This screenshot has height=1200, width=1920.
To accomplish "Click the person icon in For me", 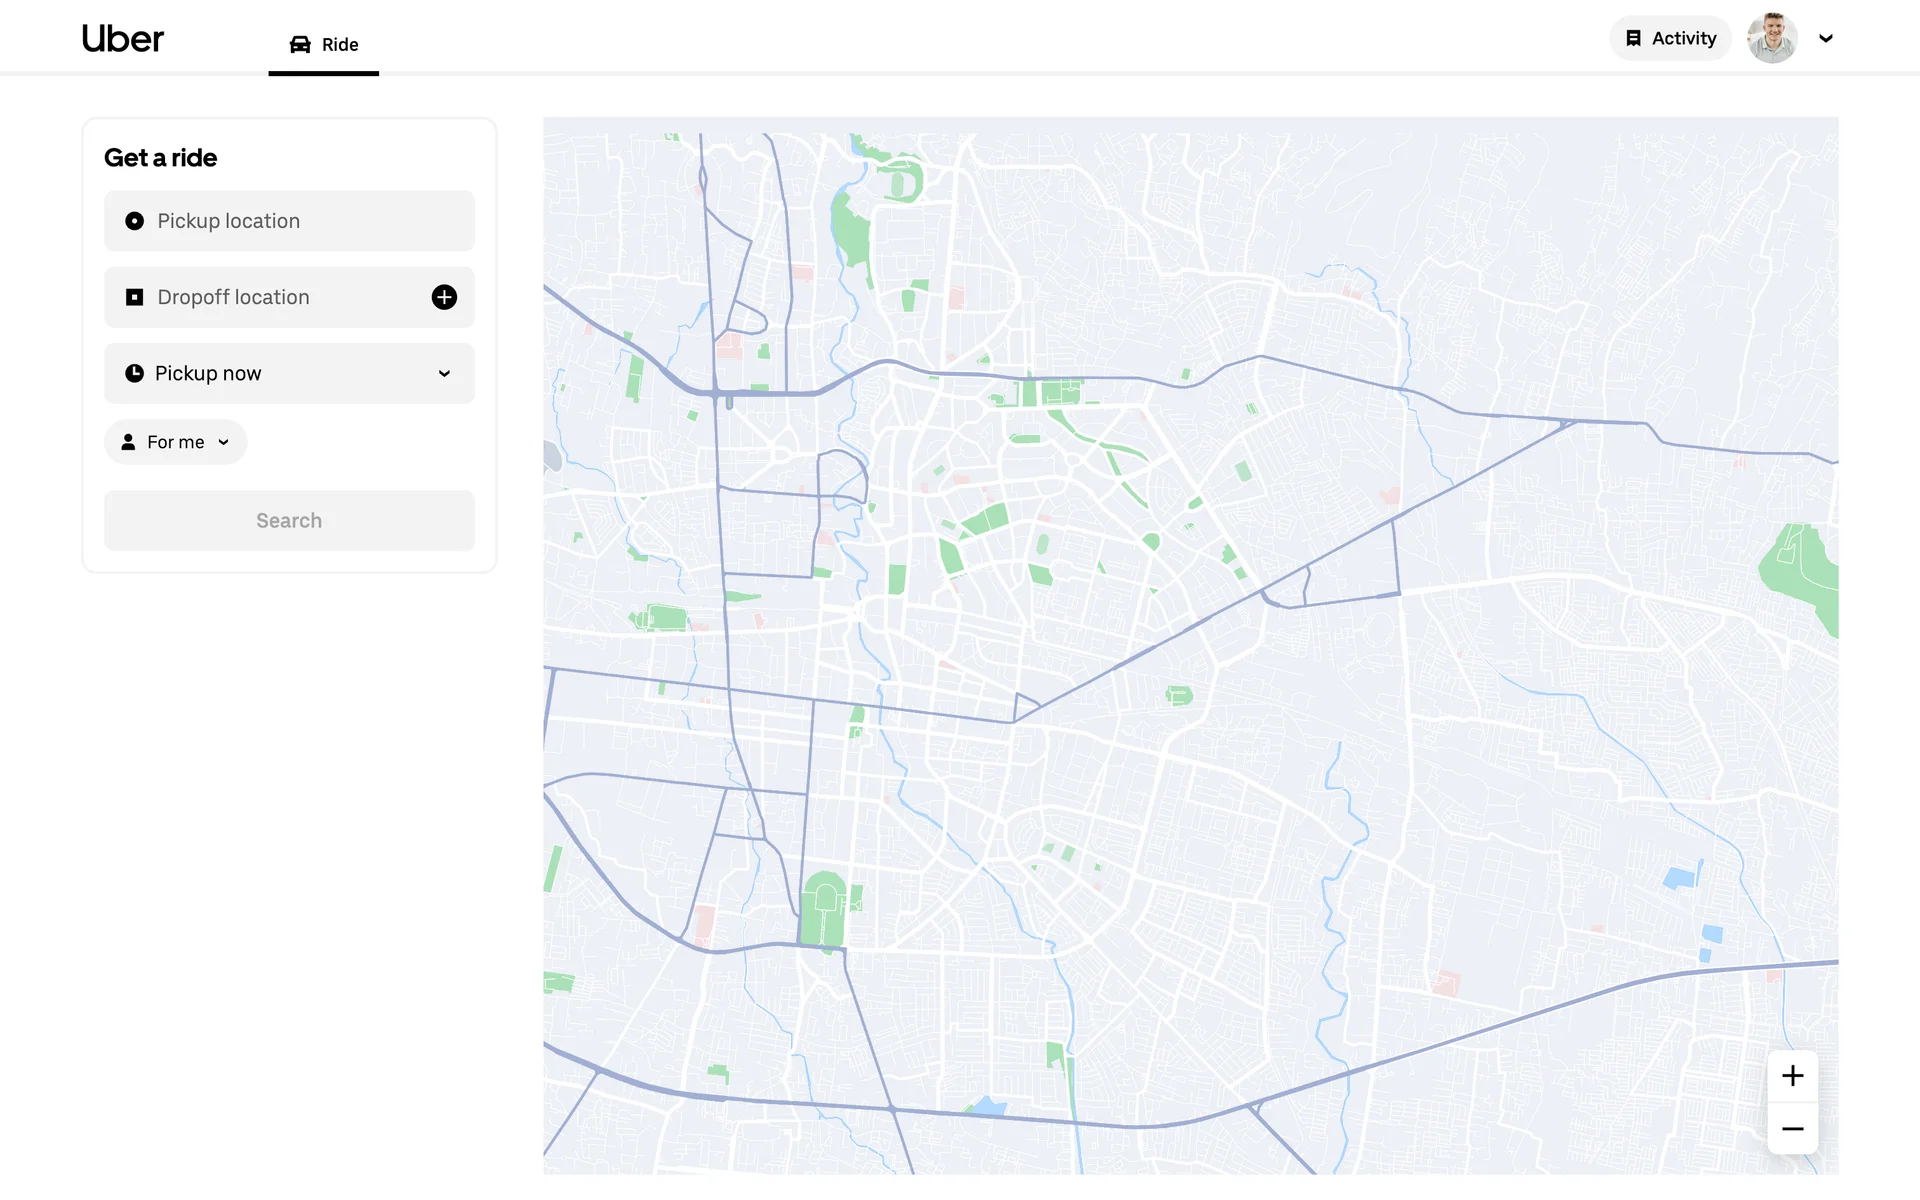I will [x=128, y=442].
